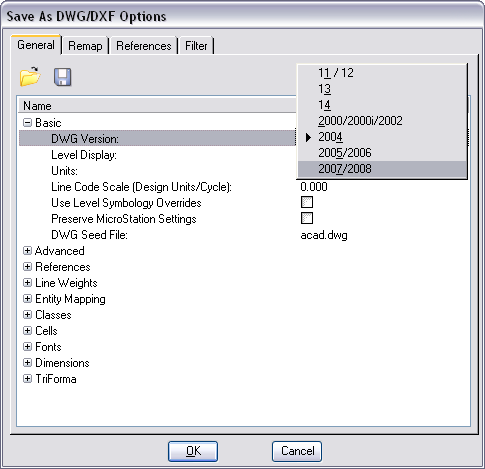Open the Filter tab

click(x=196, y=46)
